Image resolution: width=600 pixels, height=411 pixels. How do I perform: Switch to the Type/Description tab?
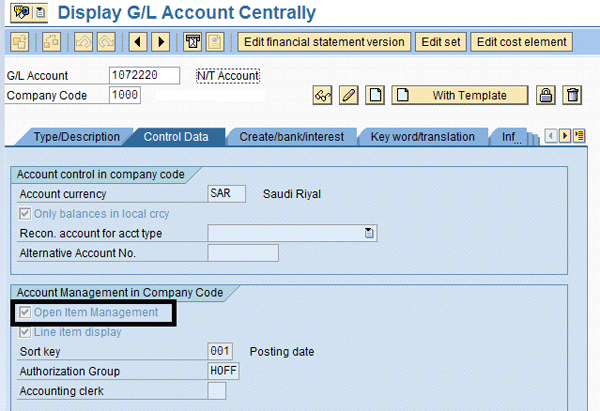[76, 137]
